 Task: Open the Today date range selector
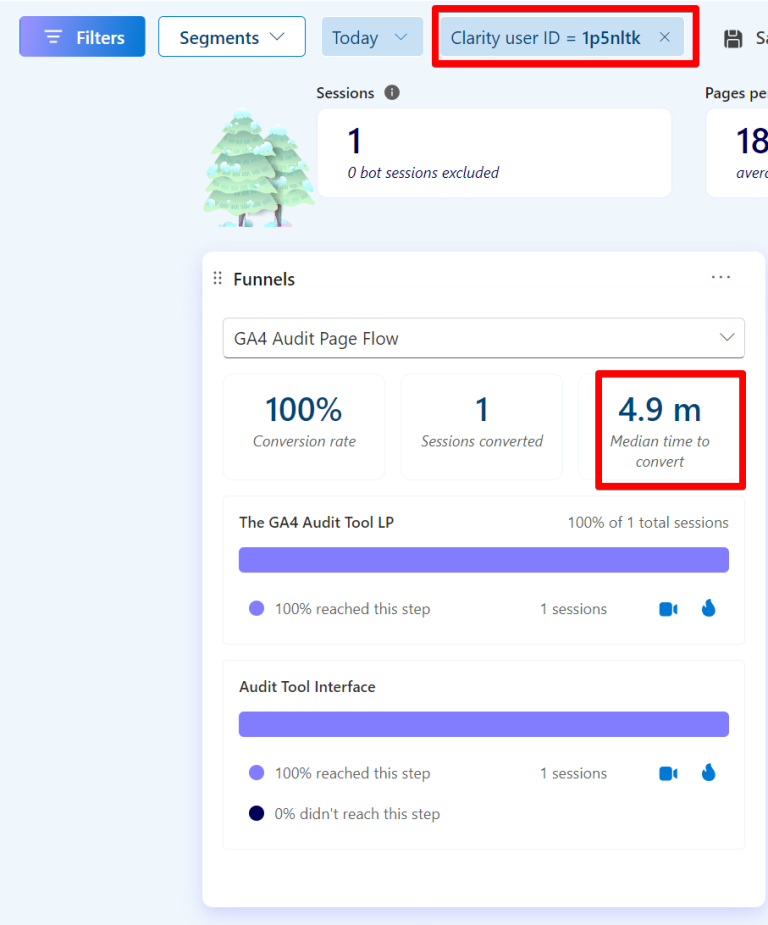click(372, 36)
